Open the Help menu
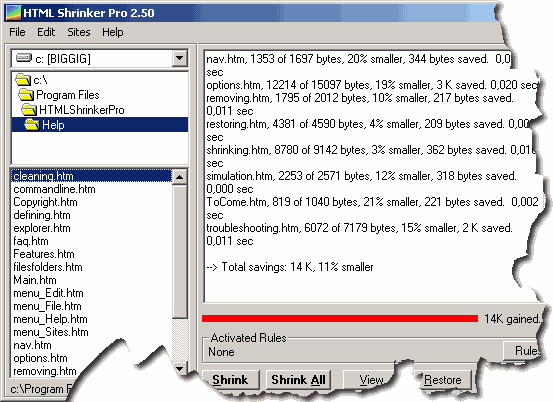This screenshot has width=553, height=402. [113, 32]
